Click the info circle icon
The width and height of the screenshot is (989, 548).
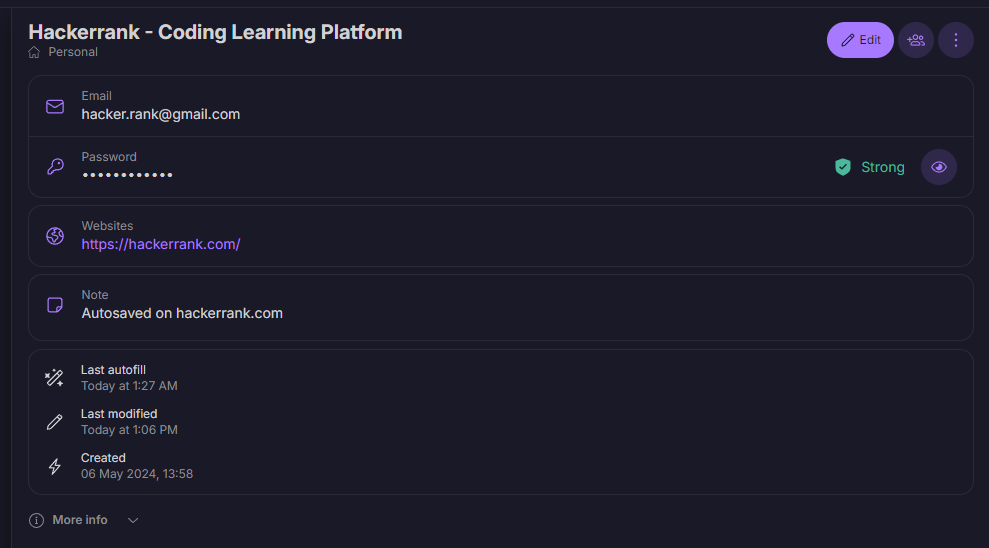click(37, 520)
